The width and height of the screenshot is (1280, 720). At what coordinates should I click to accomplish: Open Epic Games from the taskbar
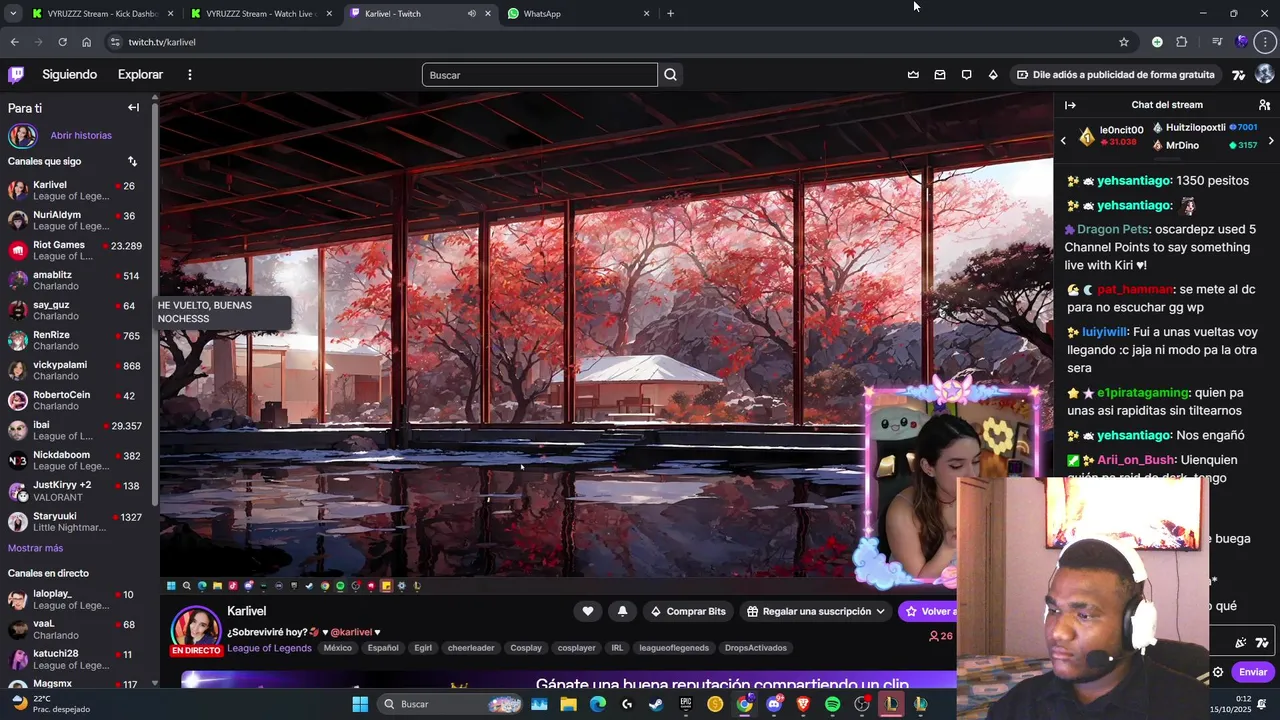tap(686, 704)
